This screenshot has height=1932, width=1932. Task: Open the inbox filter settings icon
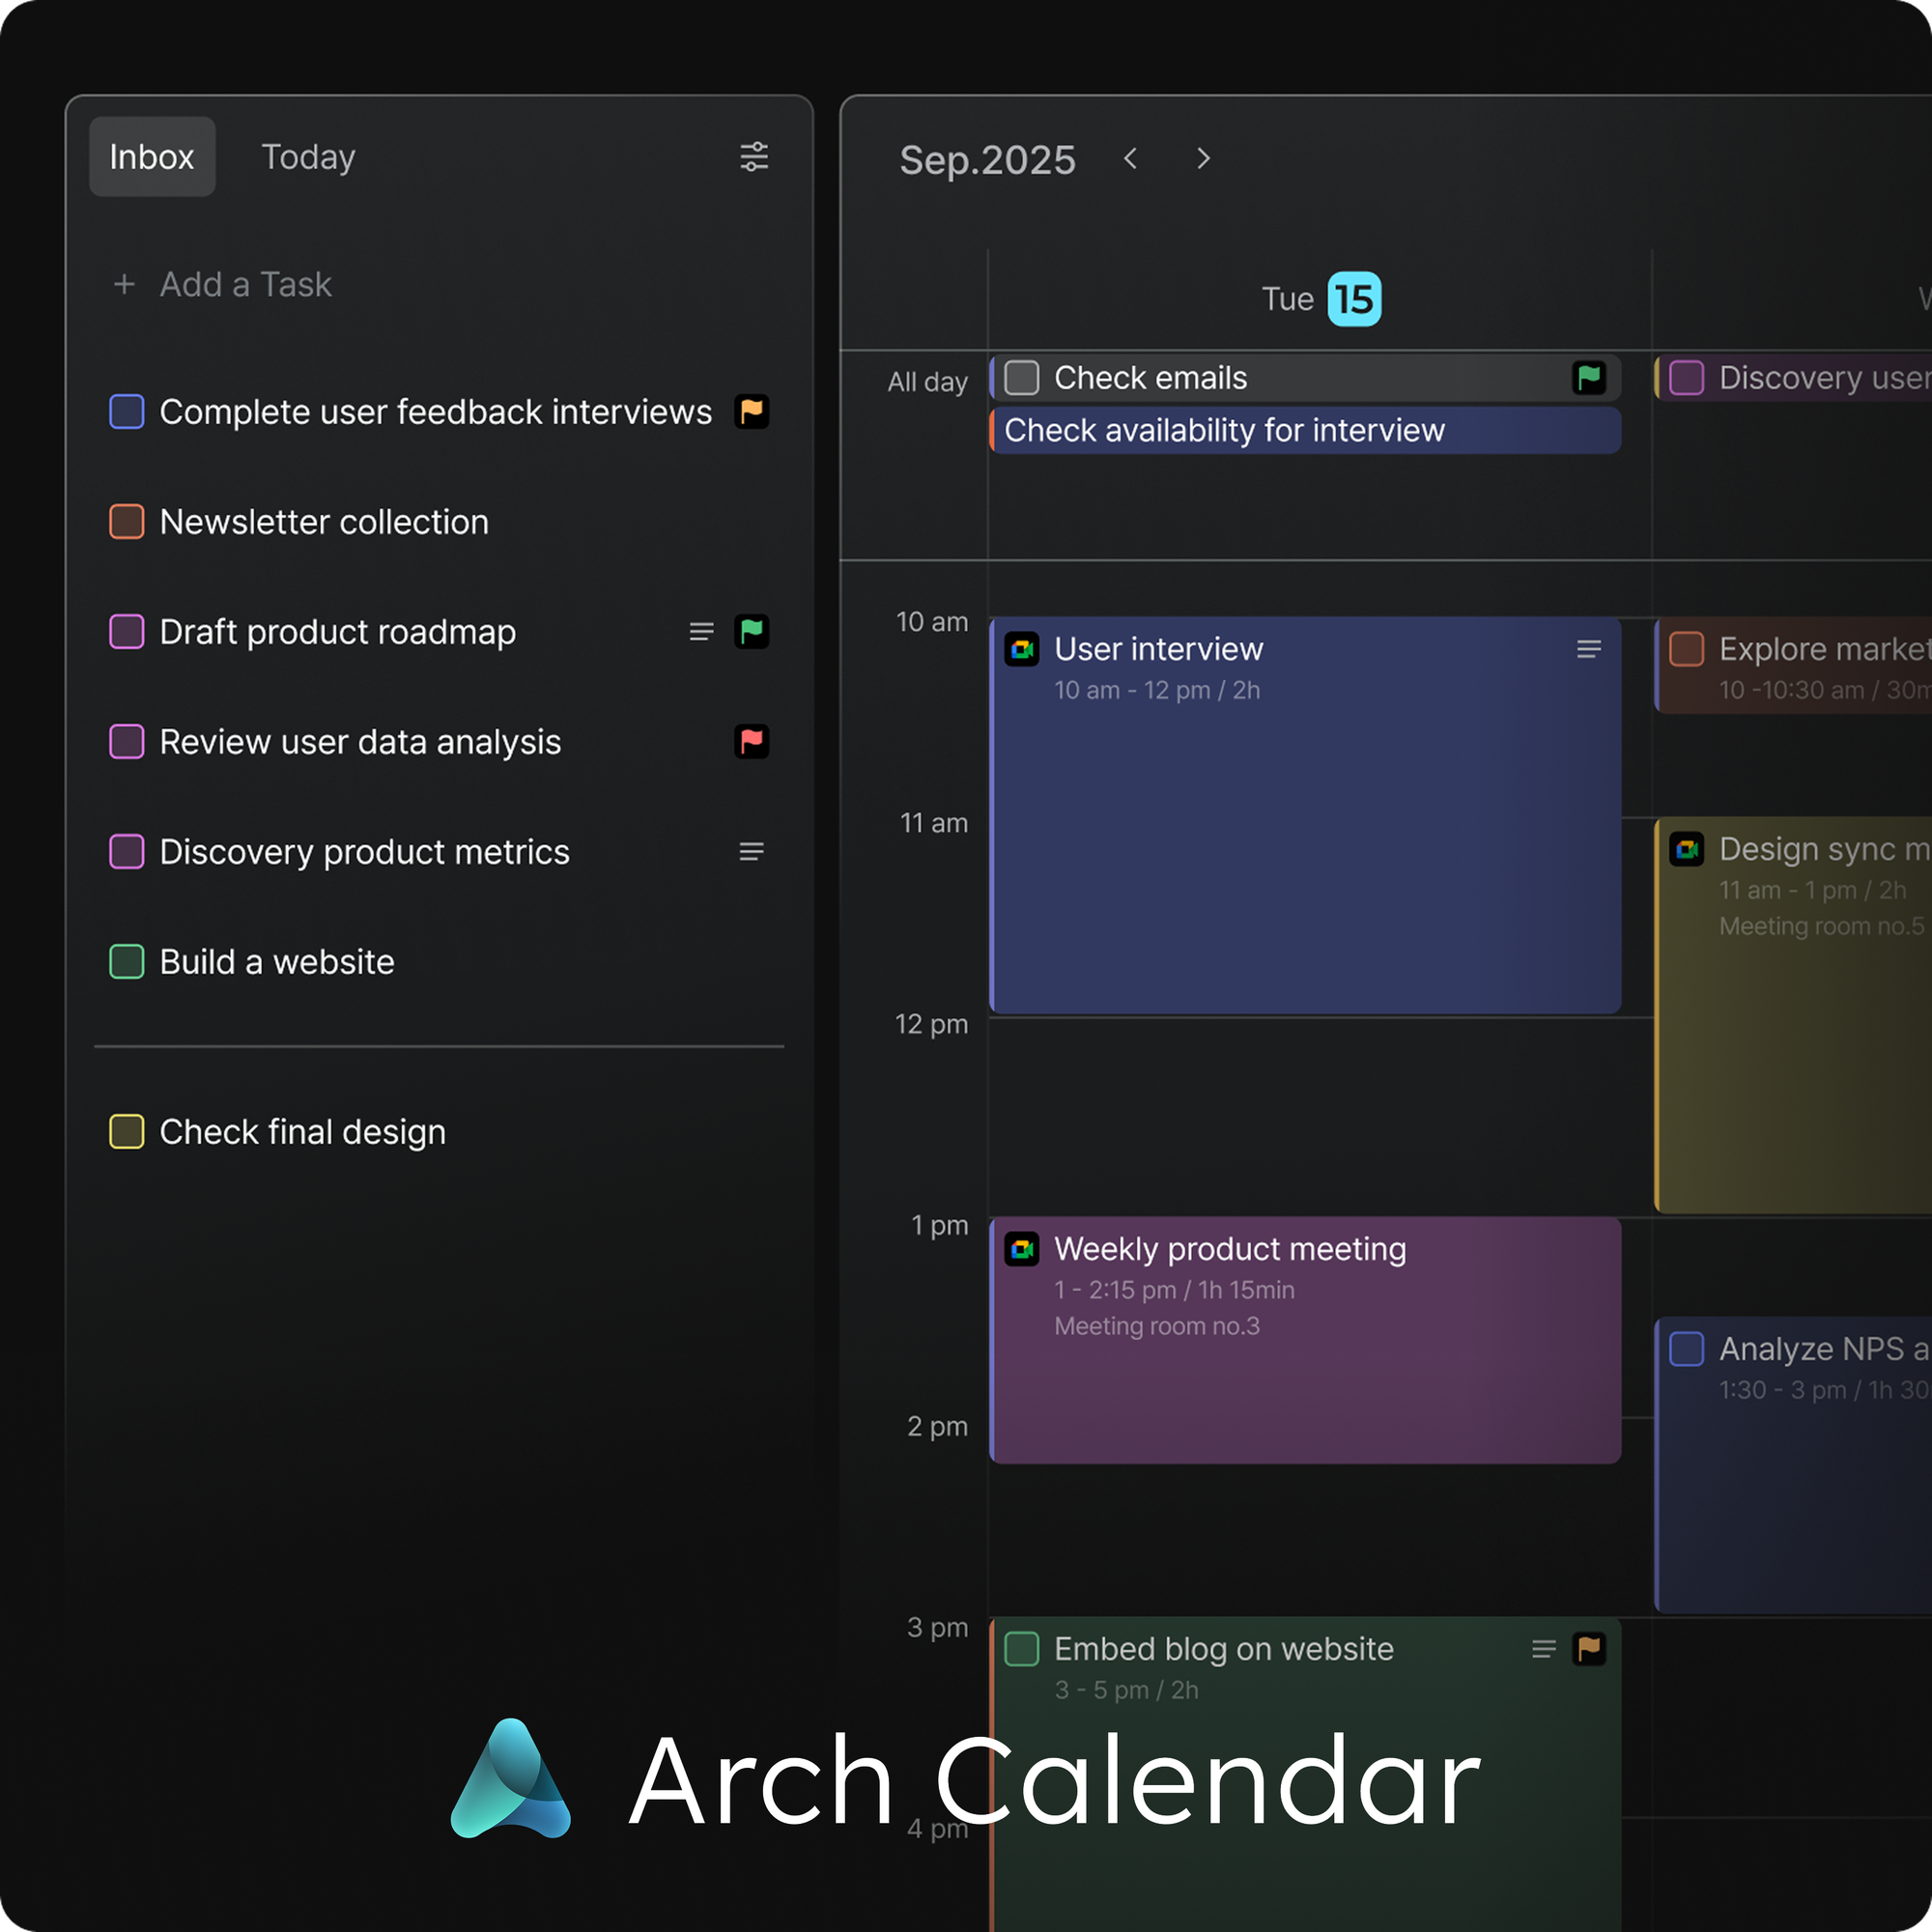pyautogui.click(x=754, y=157)
